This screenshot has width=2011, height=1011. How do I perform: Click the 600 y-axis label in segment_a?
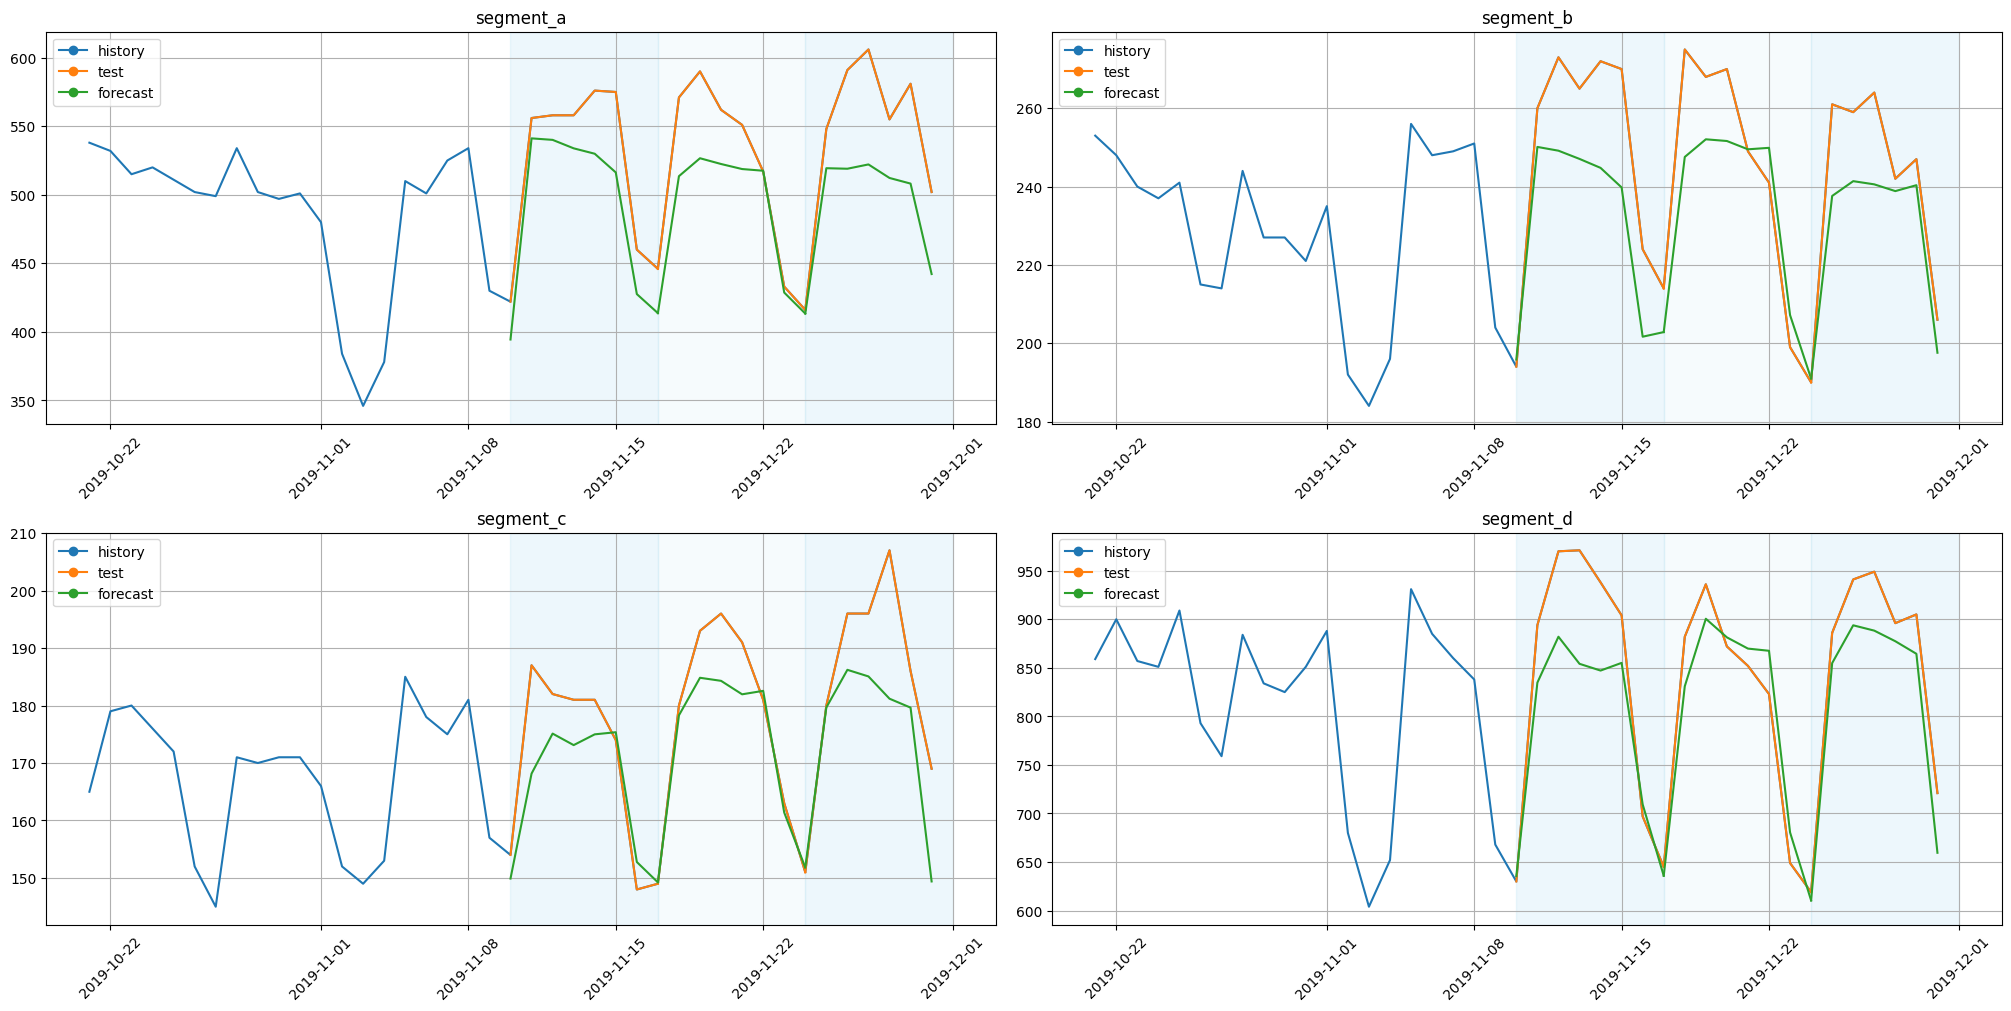(x=26, y=59)
